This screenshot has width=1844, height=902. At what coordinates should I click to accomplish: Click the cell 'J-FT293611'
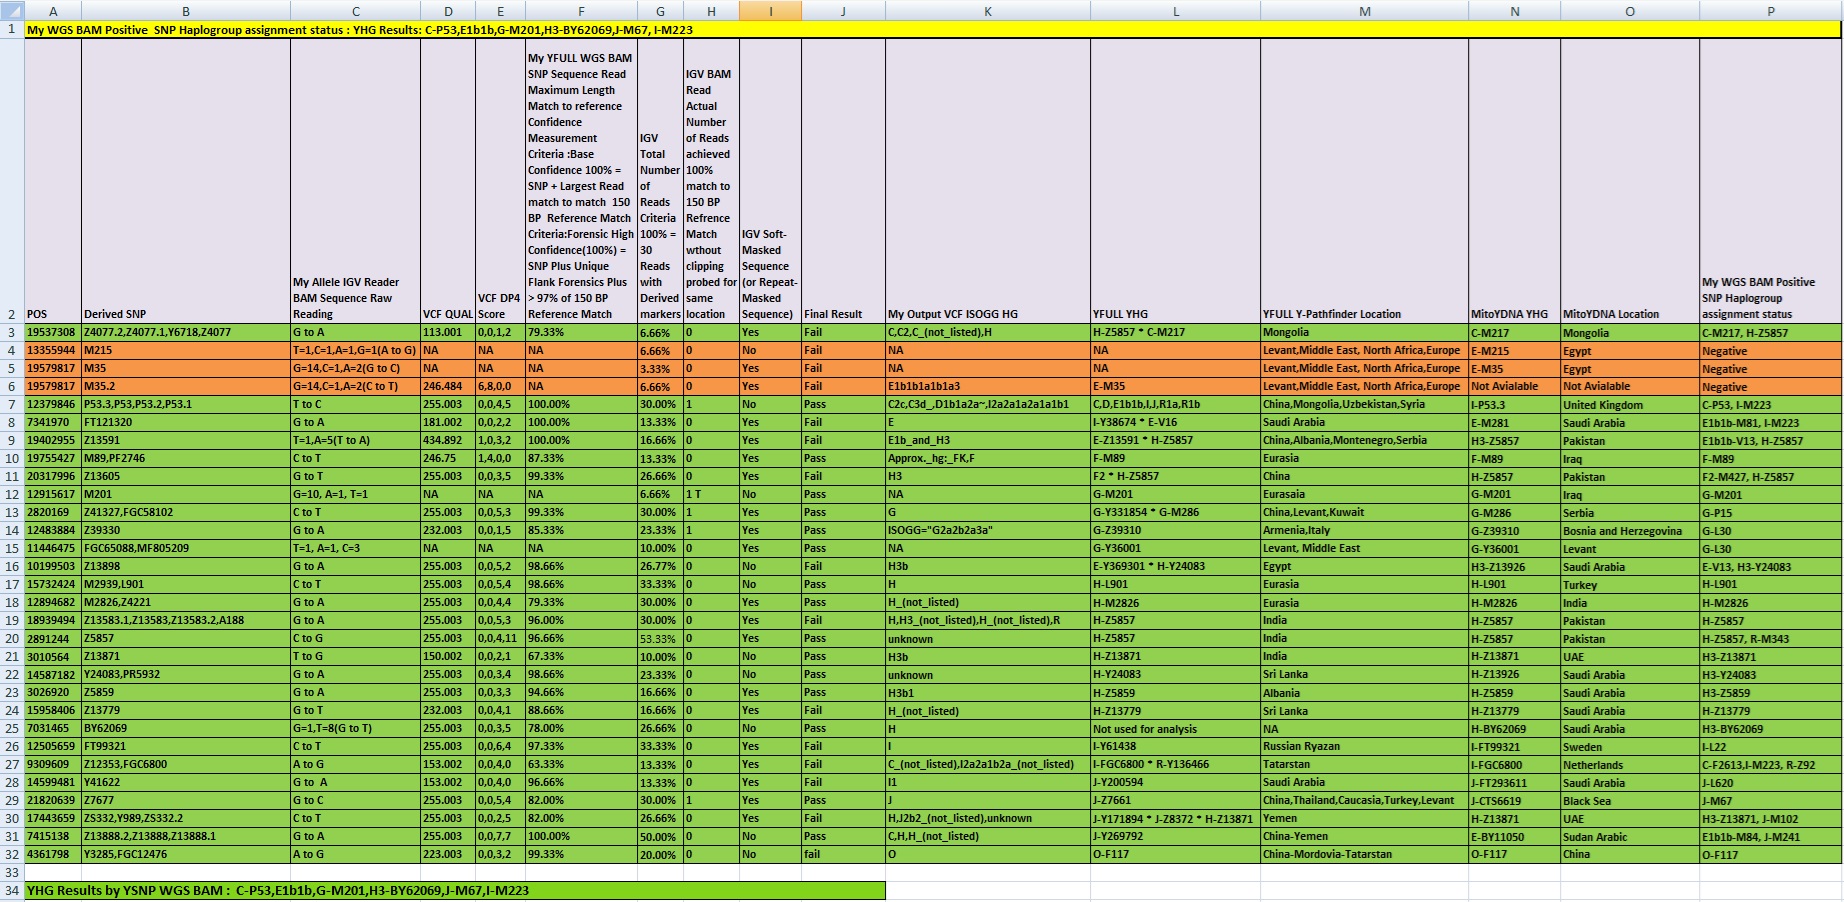pos(1514,782)
